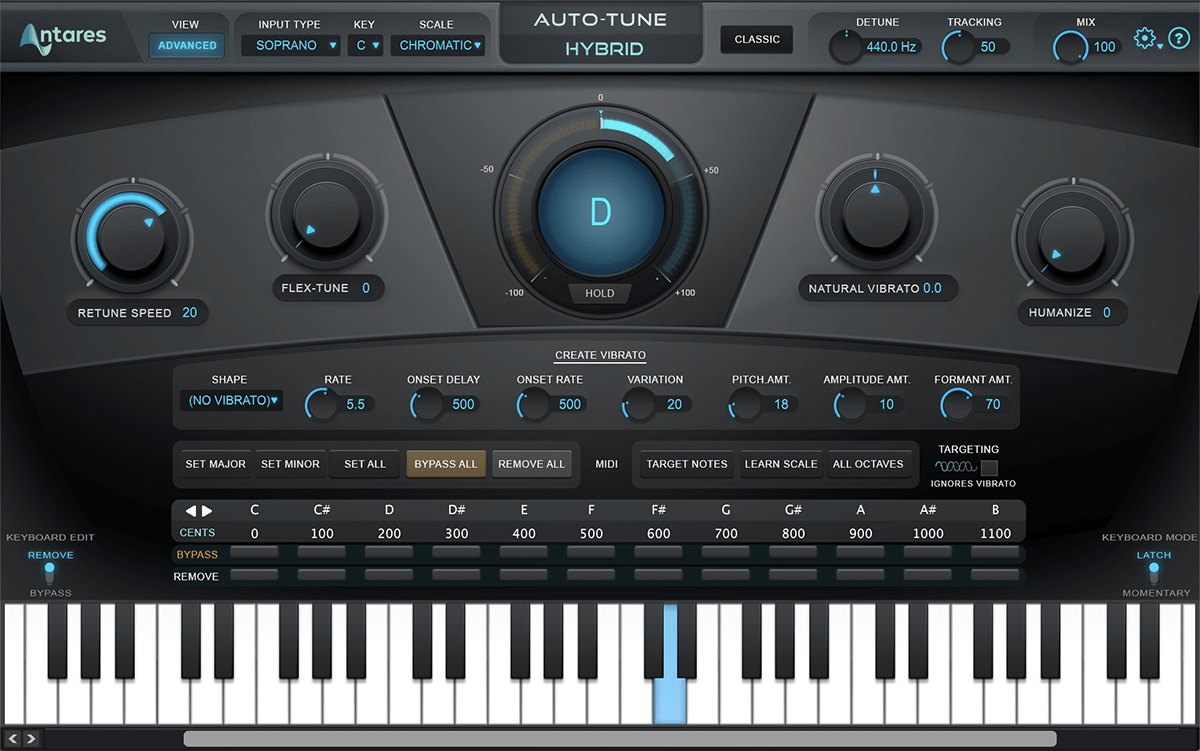Click the Set Major button
1200x751 pixels.
[215, 464]
